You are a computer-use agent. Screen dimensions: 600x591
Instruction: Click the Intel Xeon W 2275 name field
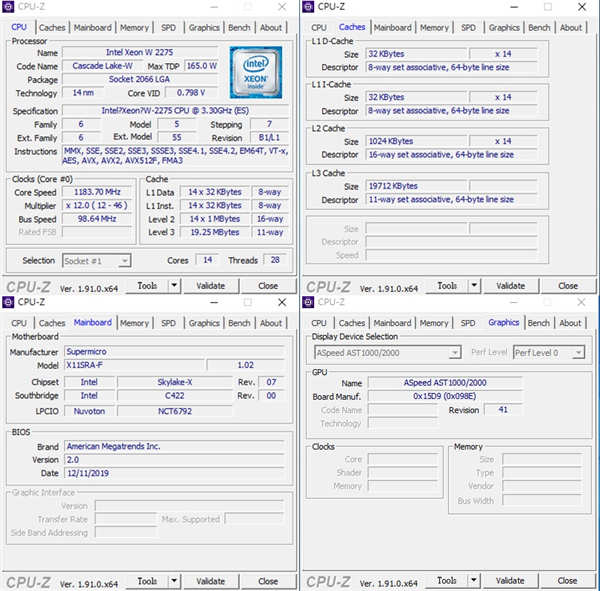140,52
